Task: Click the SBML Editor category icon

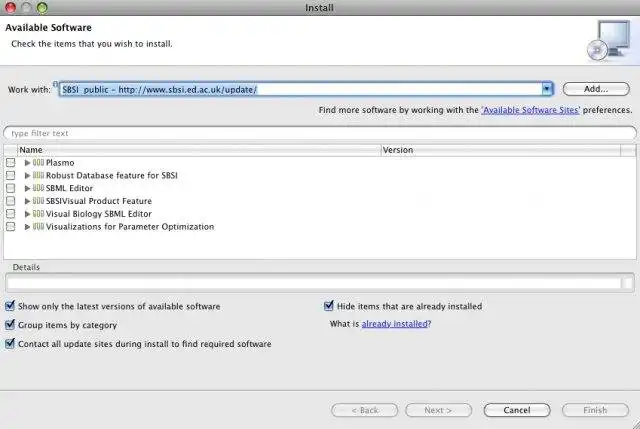Action: [x=38, y=188]
